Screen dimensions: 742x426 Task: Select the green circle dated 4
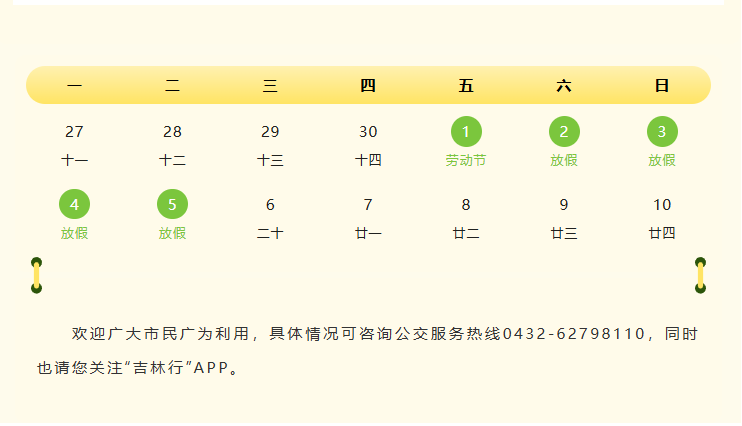click(75, 205)
